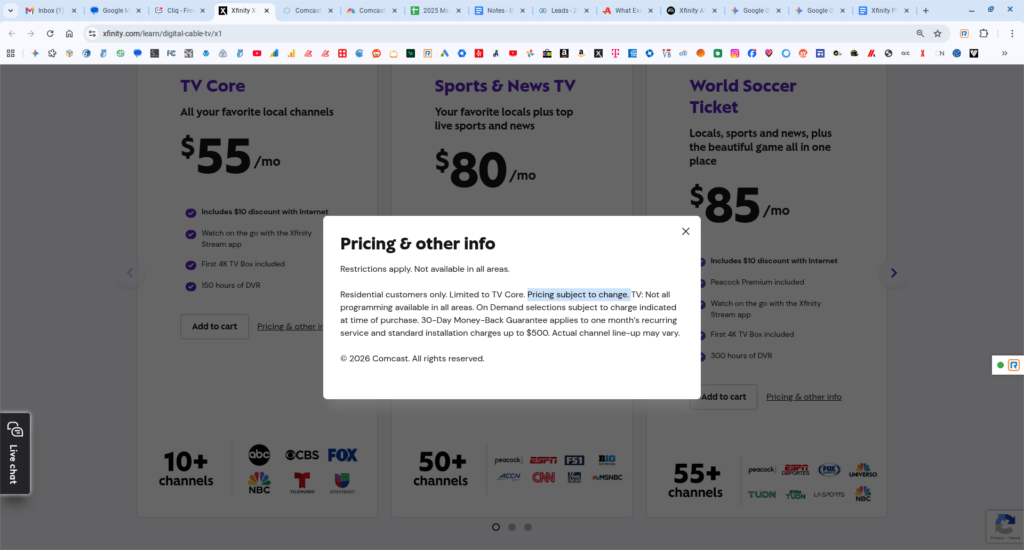Open the Chrome extensions puzzle menu

[983, 33]
